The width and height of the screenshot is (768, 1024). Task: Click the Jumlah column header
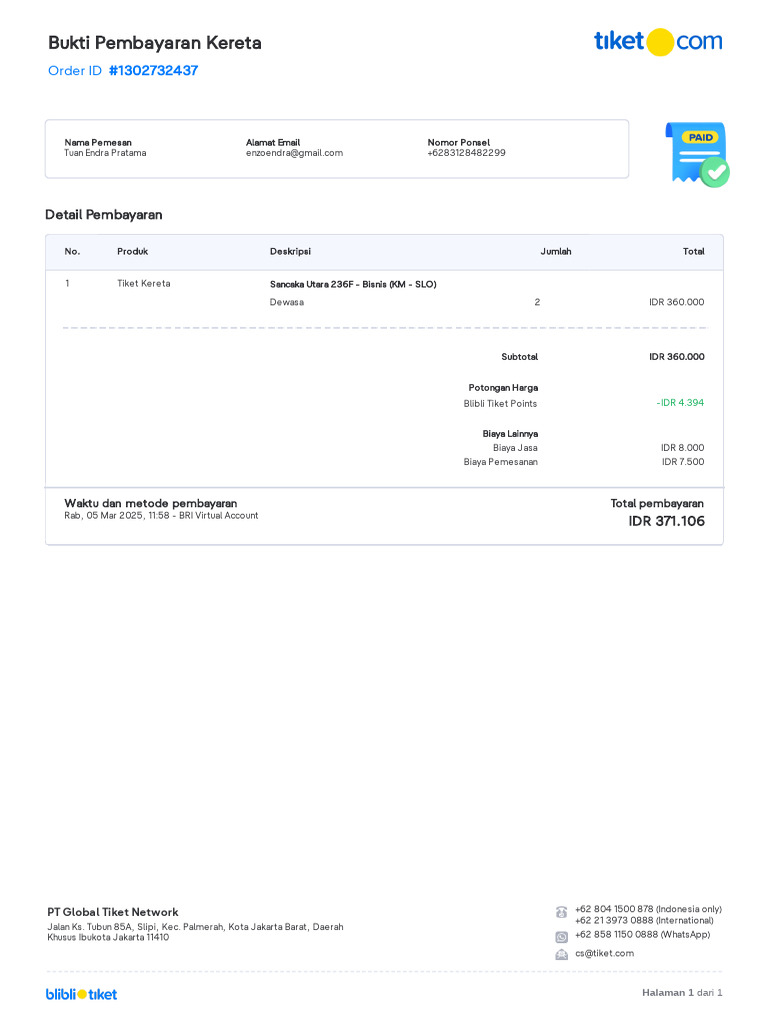coord(556,251)
